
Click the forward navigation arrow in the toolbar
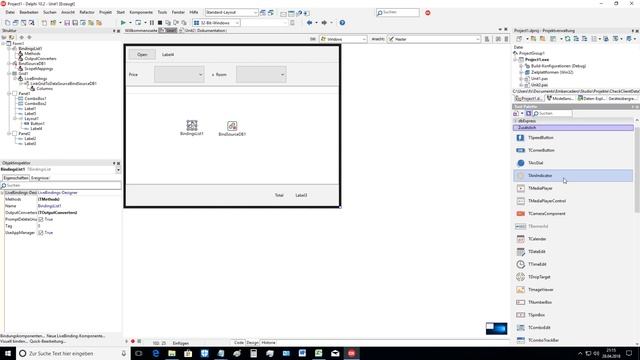324,23
